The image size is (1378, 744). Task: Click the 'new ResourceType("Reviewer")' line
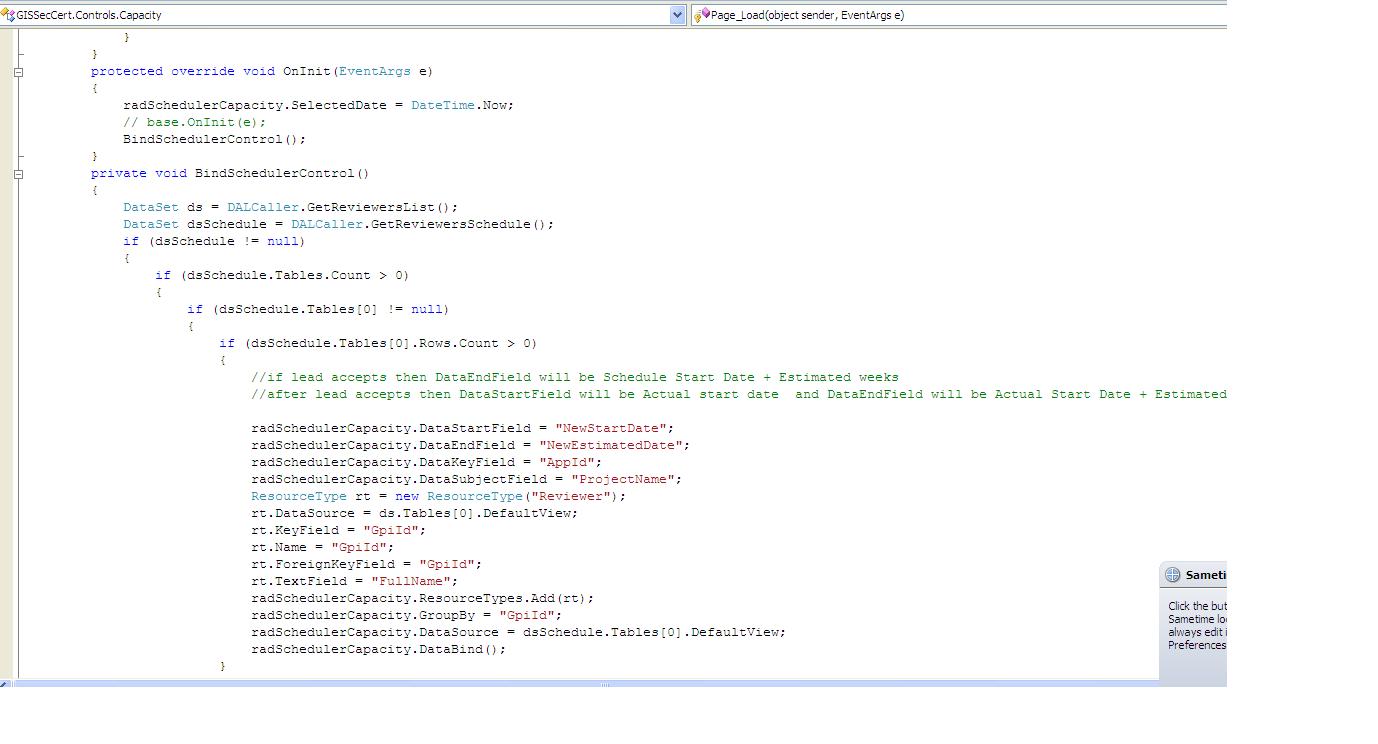439,496
